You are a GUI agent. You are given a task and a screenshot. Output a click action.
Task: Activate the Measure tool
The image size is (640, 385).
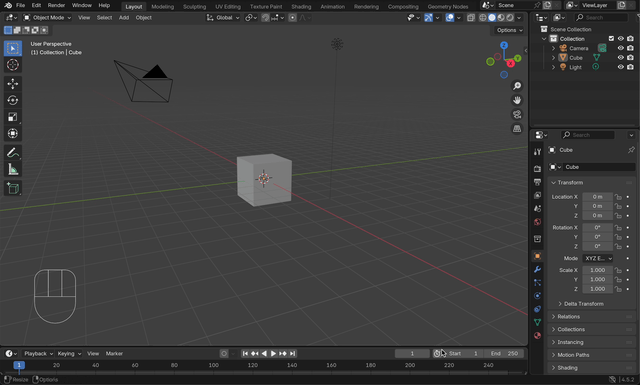click(13, 169)
